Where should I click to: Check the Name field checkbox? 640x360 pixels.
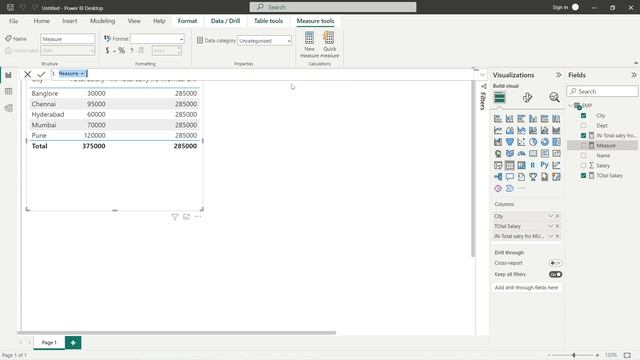583,156
